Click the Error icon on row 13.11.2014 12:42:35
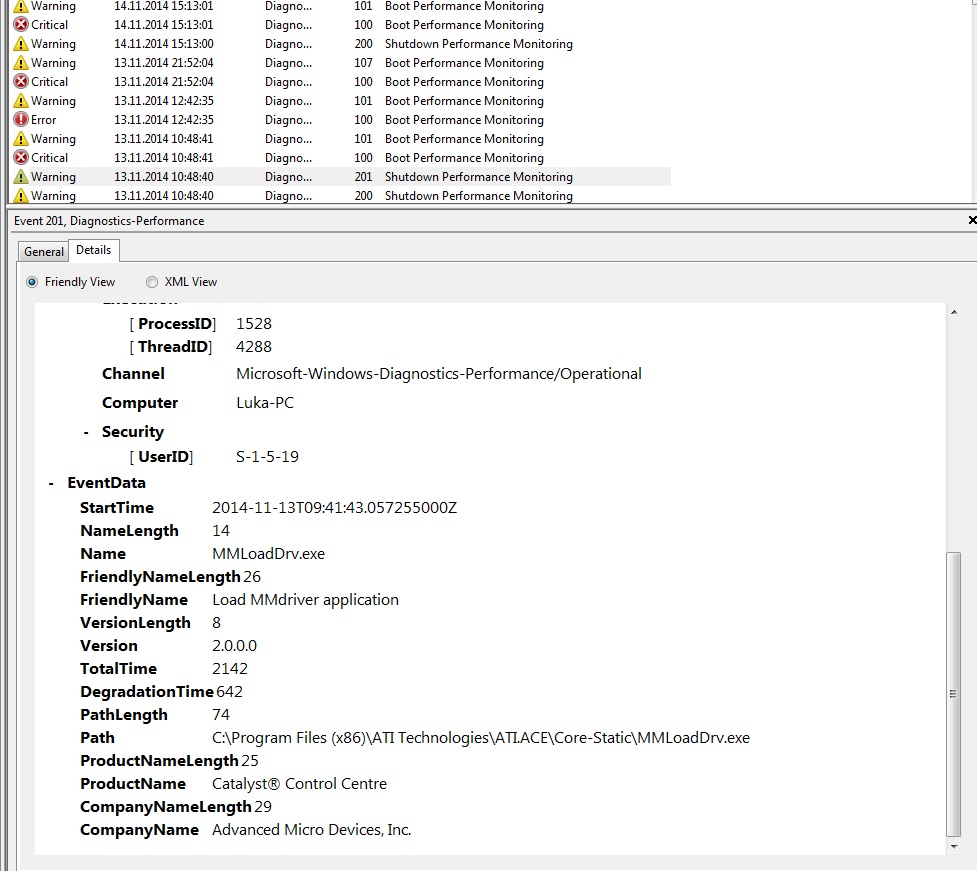The width and height of the screenshot is (977, 871). pyautogui.click(x=21, y=120)
